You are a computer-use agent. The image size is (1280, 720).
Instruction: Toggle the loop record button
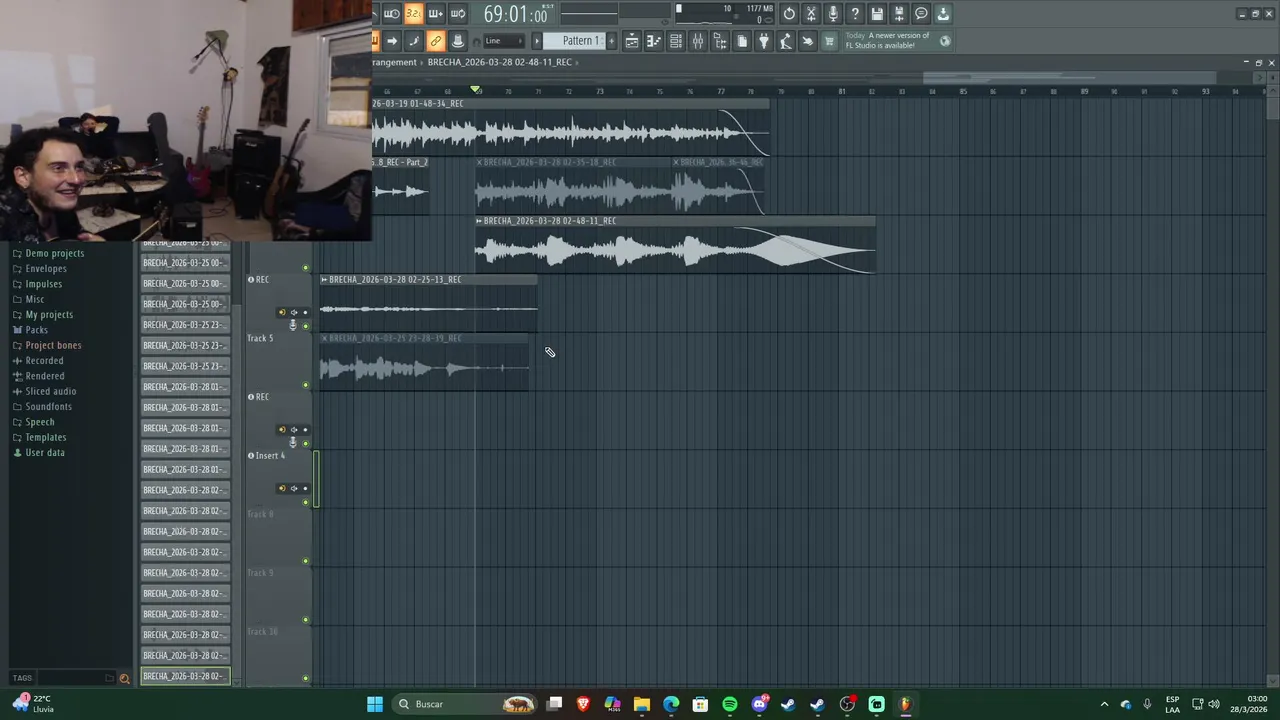click(x=458, y=14)
